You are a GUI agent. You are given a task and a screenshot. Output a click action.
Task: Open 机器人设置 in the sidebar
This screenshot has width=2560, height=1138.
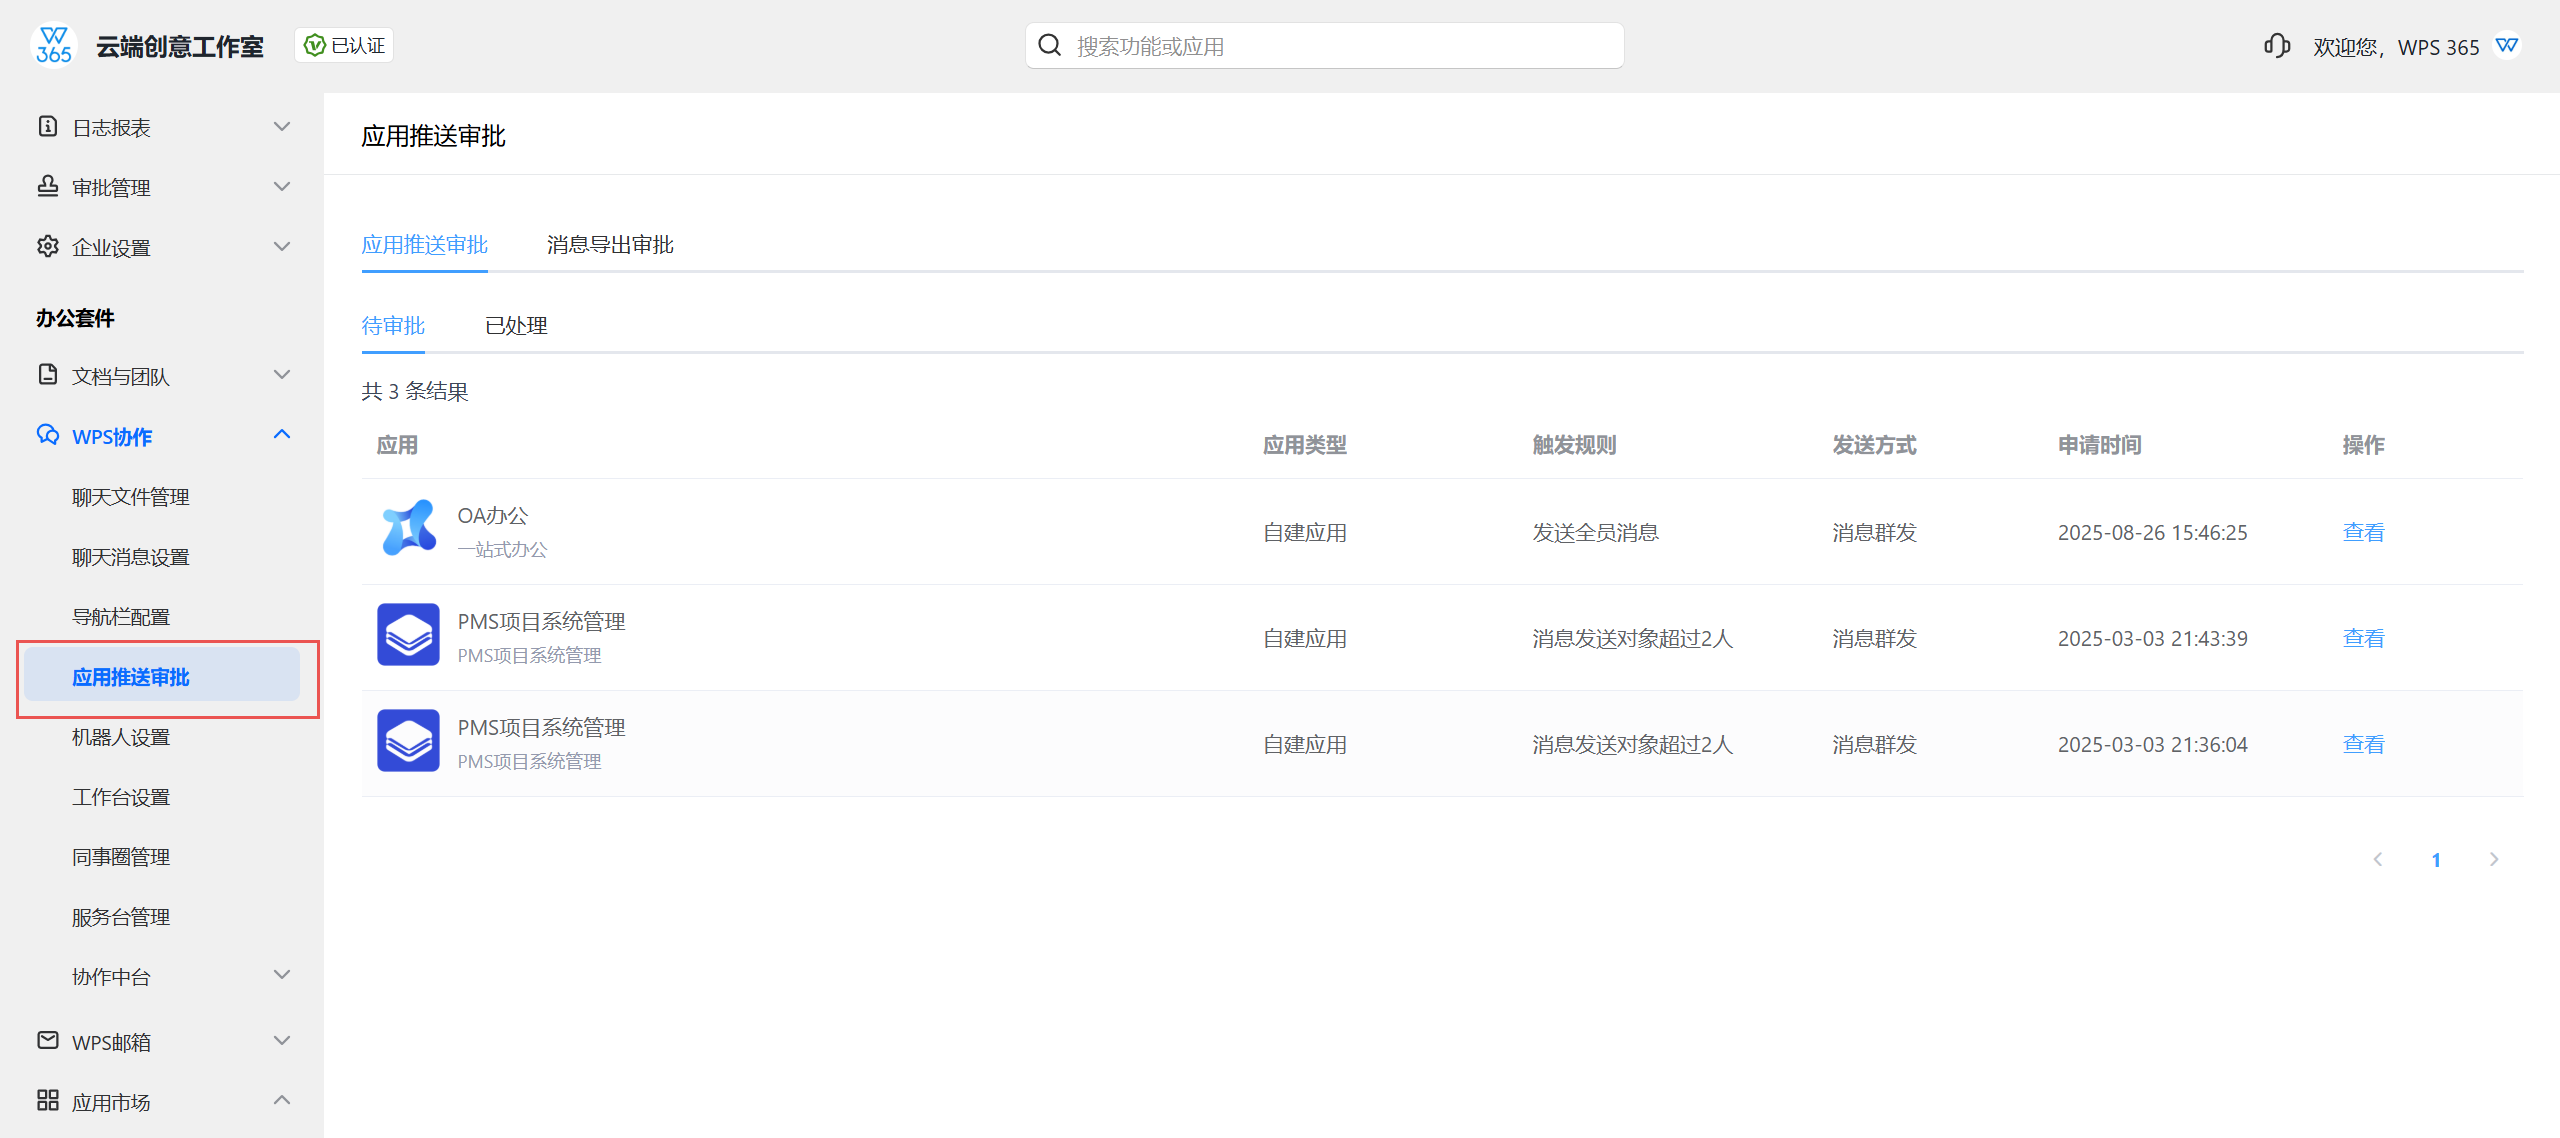tap(121, 737)
